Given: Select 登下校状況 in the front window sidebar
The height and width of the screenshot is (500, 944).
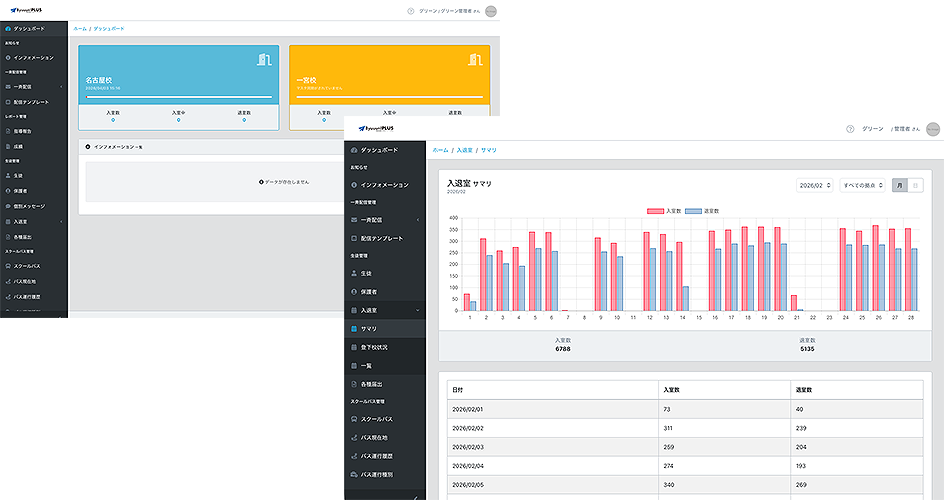Looking at the screenshot, I should (x=374, y=348).
